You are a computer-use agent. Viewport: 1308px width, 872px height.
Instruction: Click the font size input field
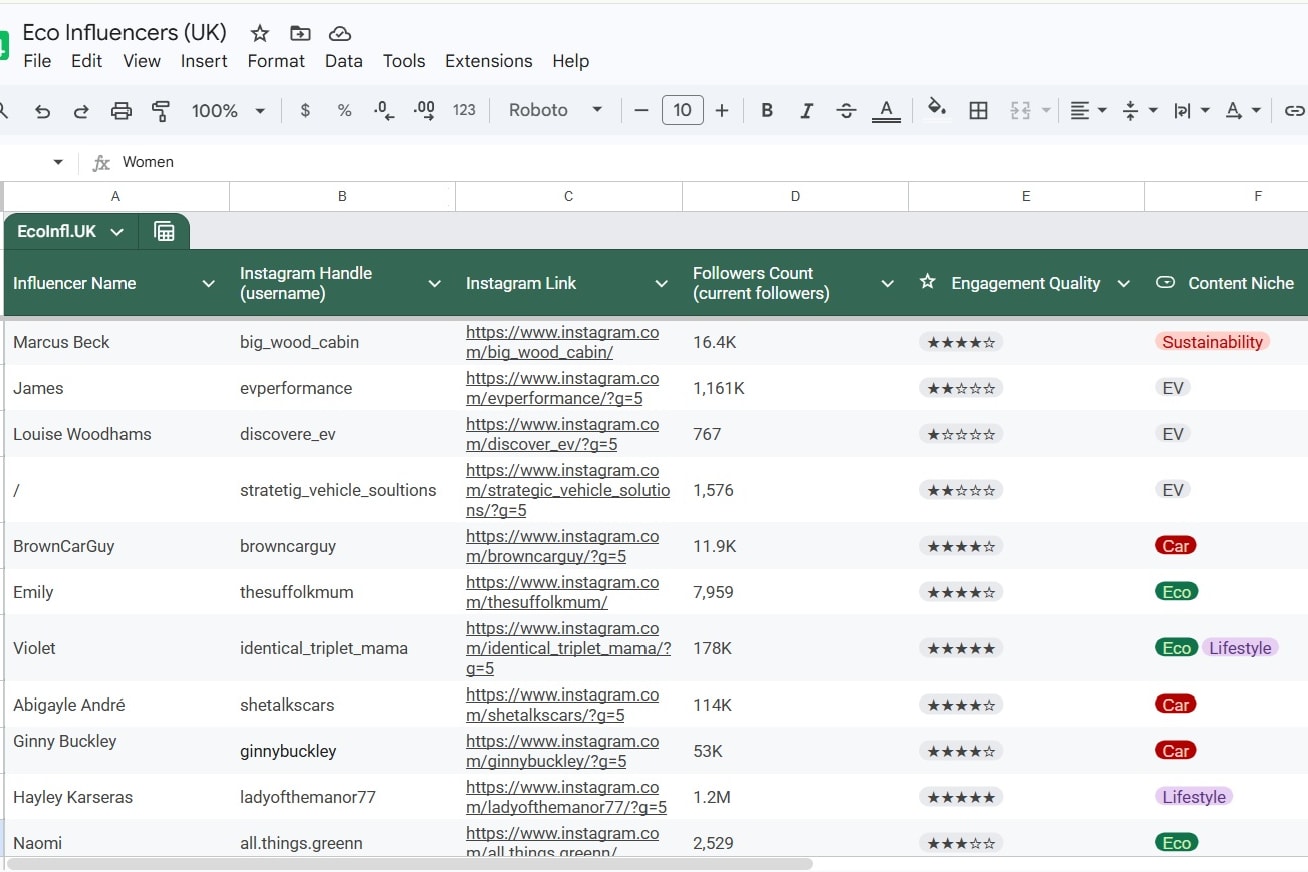click(682, 110)
